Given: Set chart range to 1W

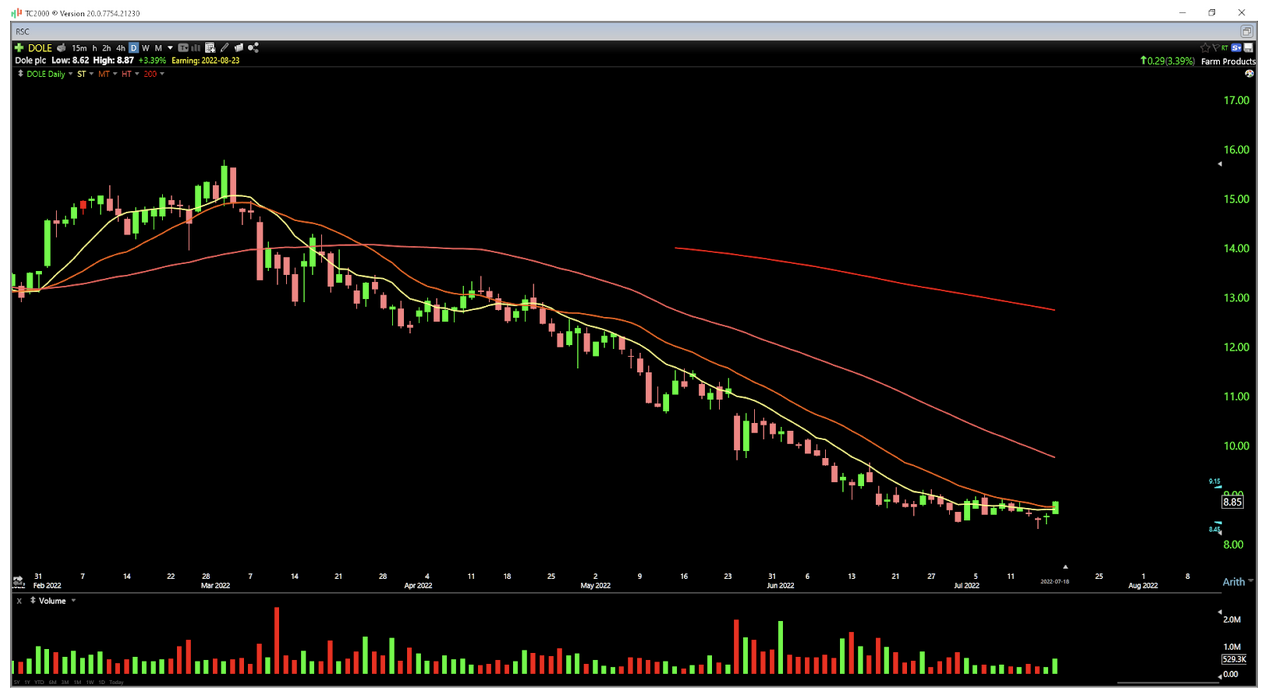Looking at the screenshot, I should (91, 682).
